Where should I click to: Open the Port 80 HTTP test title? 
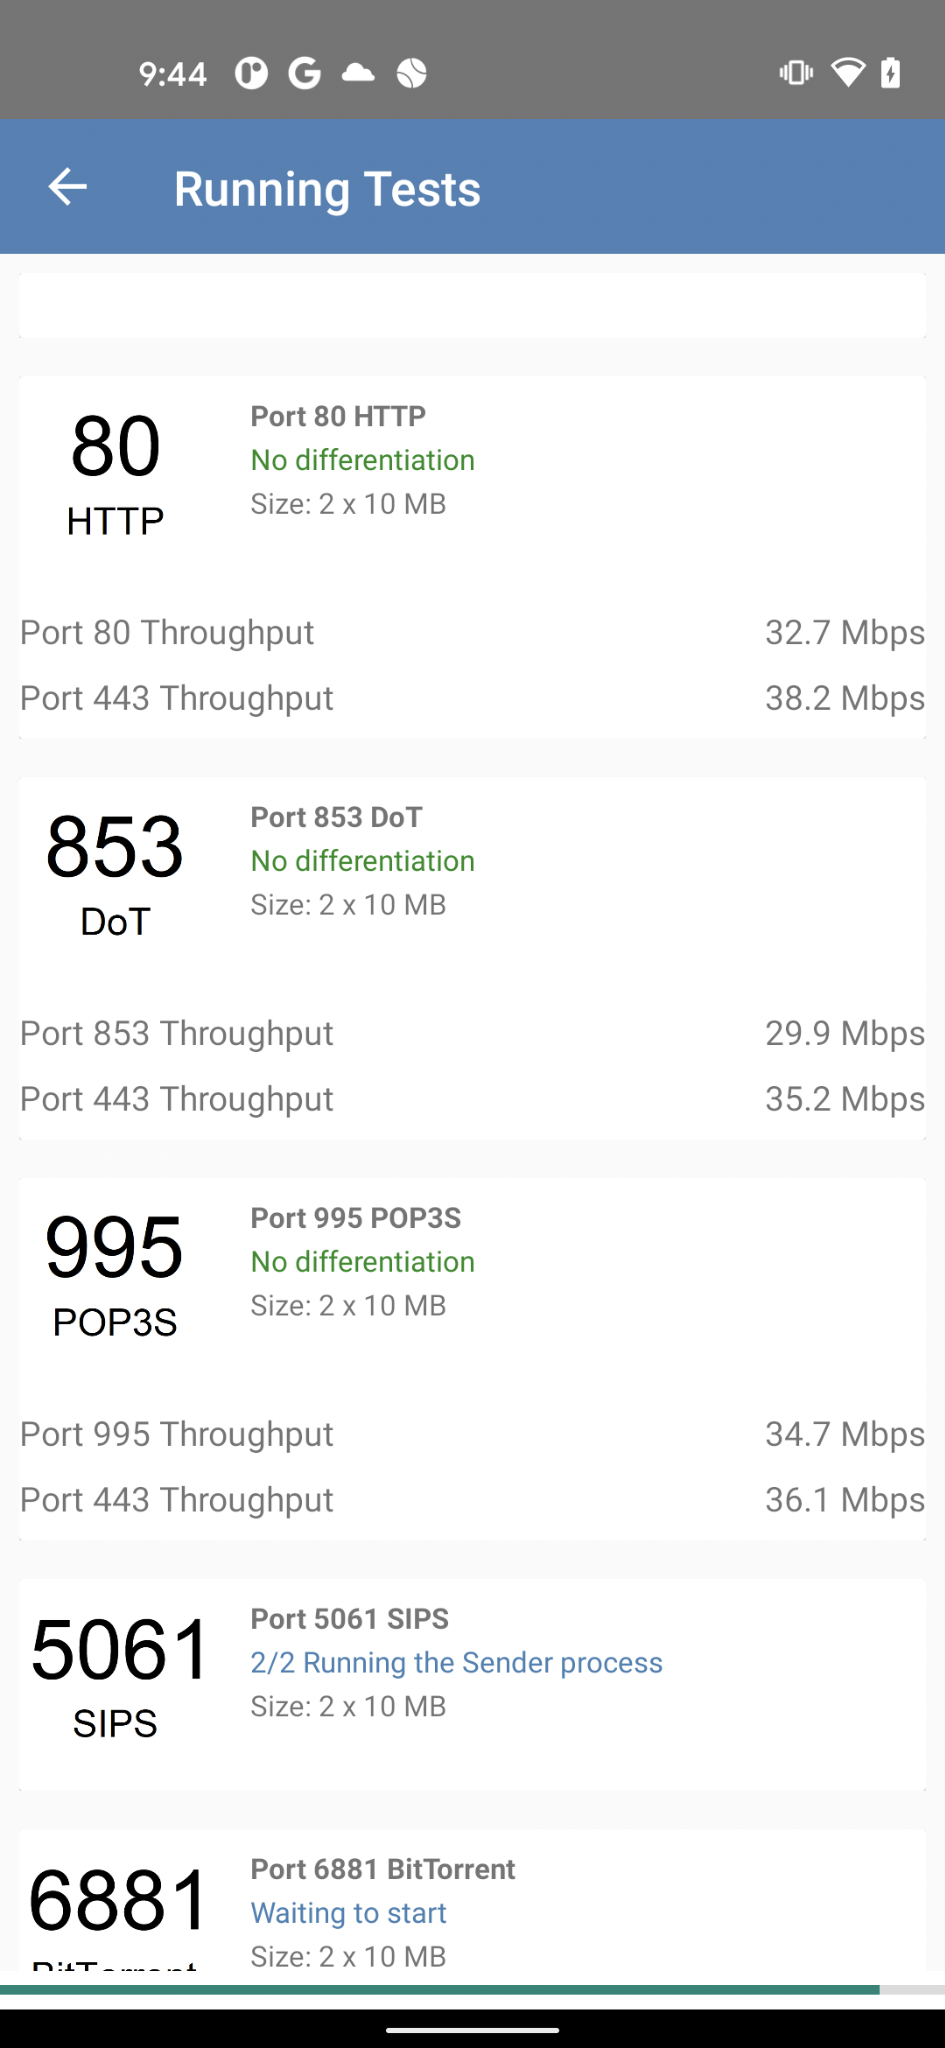coord(338,416)
